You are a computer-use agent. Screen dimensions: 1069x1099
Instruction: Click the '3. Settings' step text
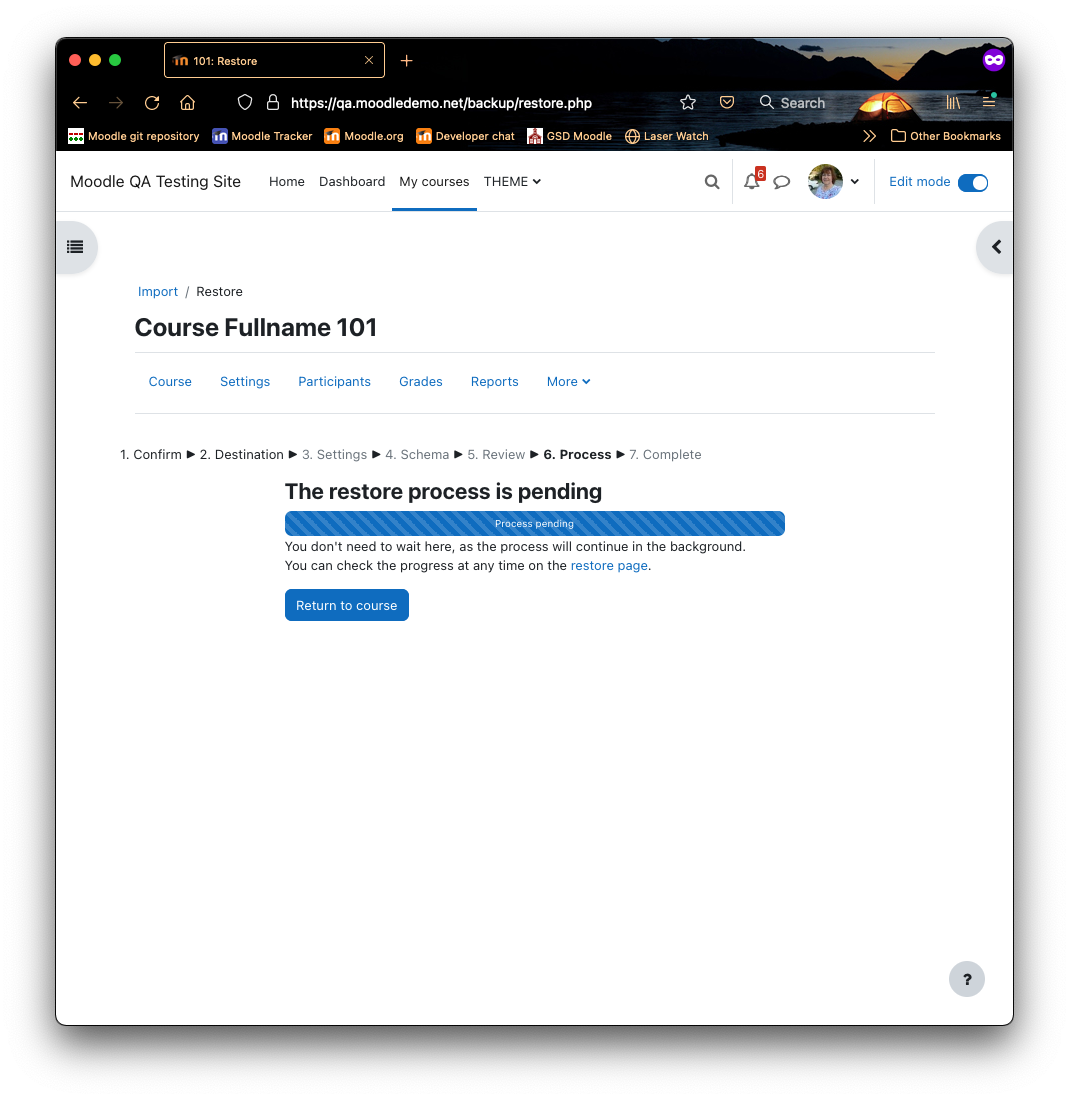(x=334, y=454)
